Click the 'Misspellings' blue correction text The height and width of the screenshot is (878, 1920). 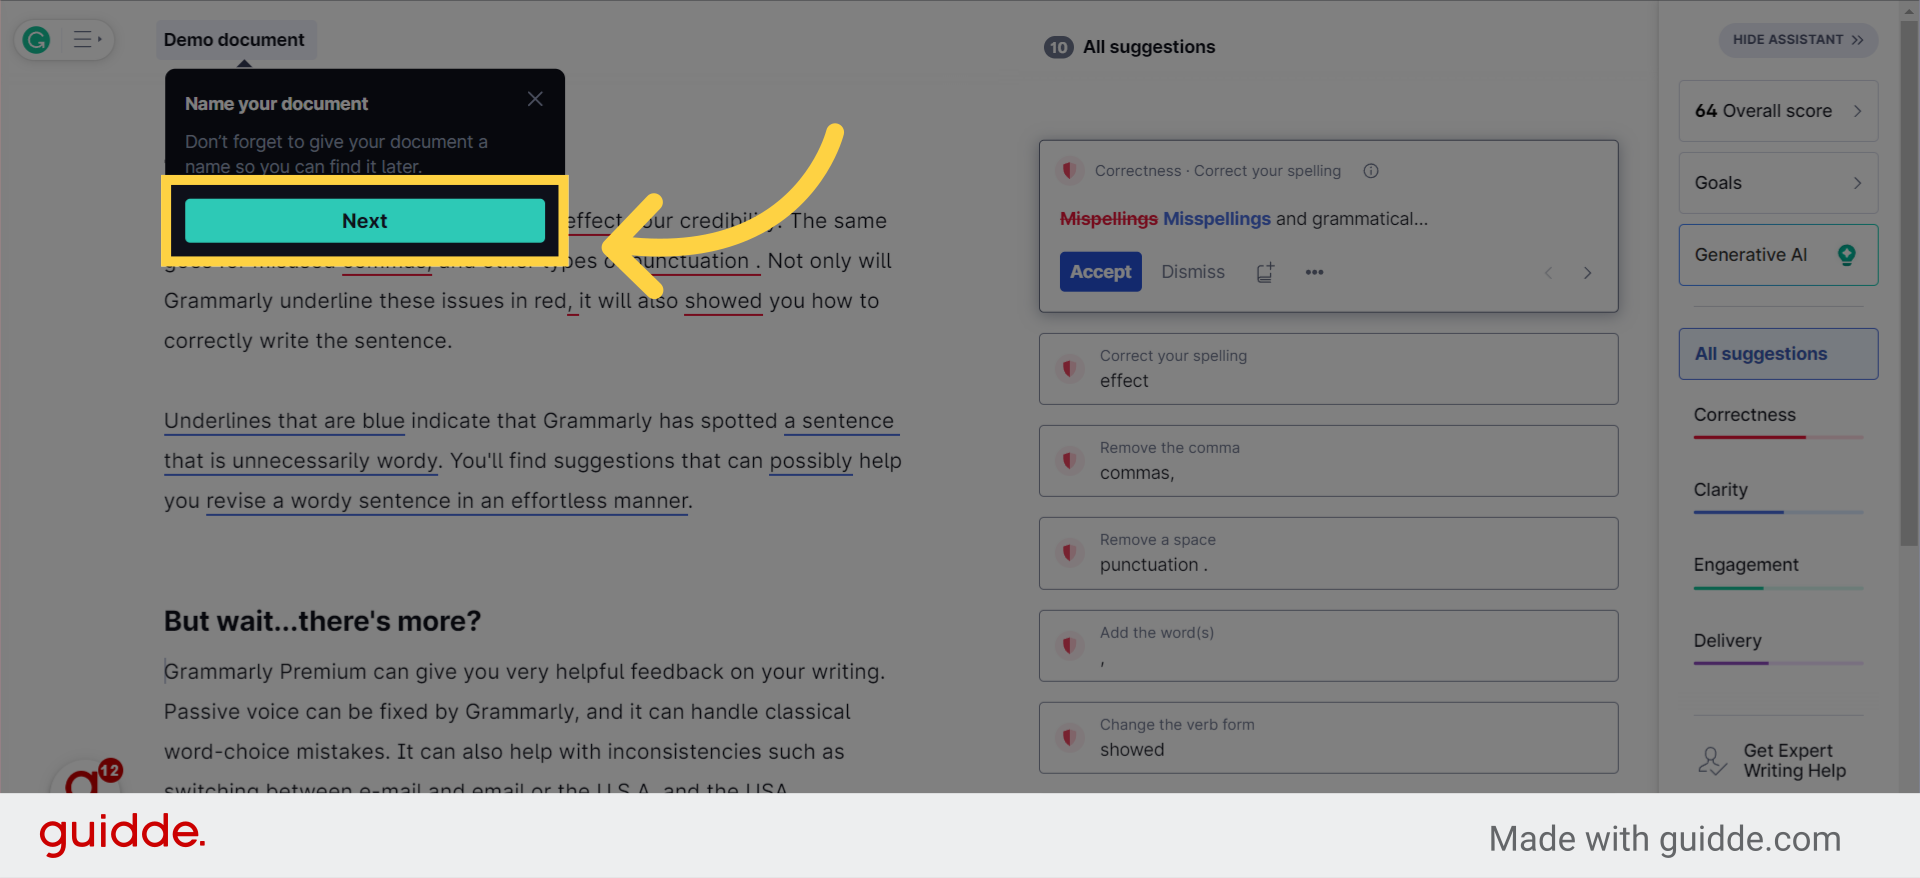tap(1216, 219)
